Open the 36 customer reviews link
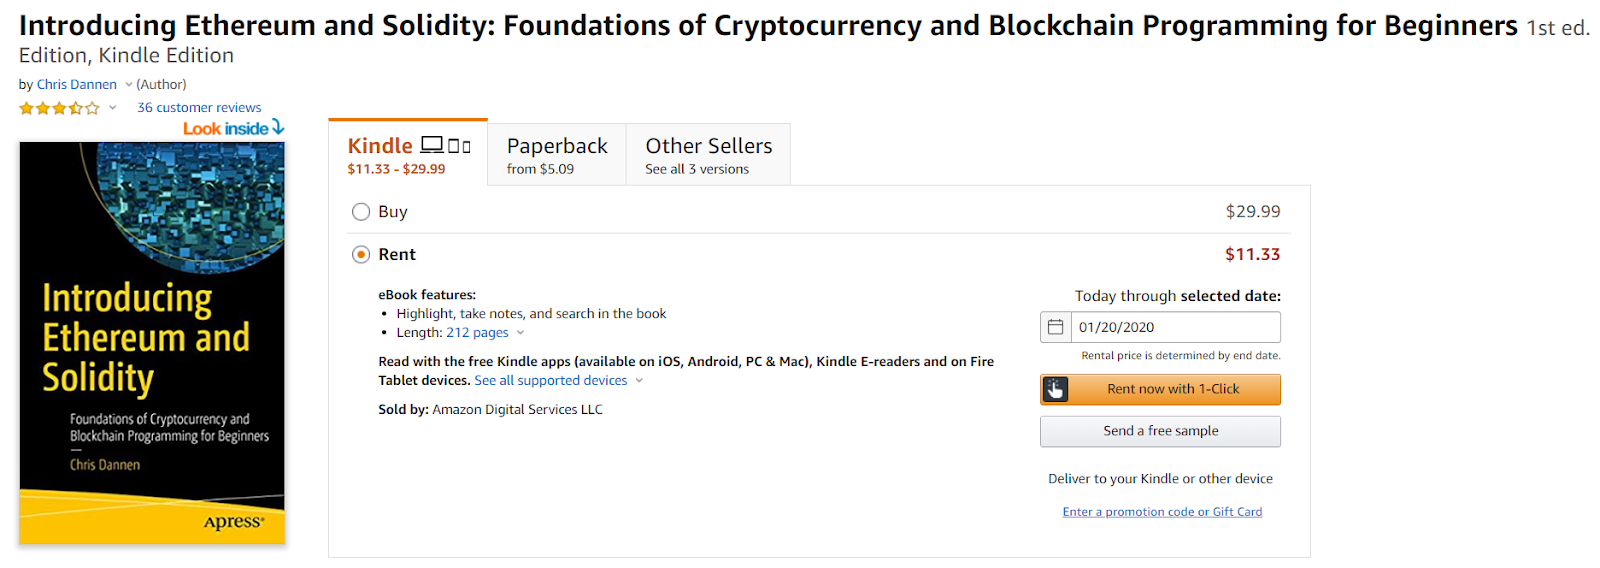The image size is (1600, 568). pyautogui.click(x=199, y=108)
